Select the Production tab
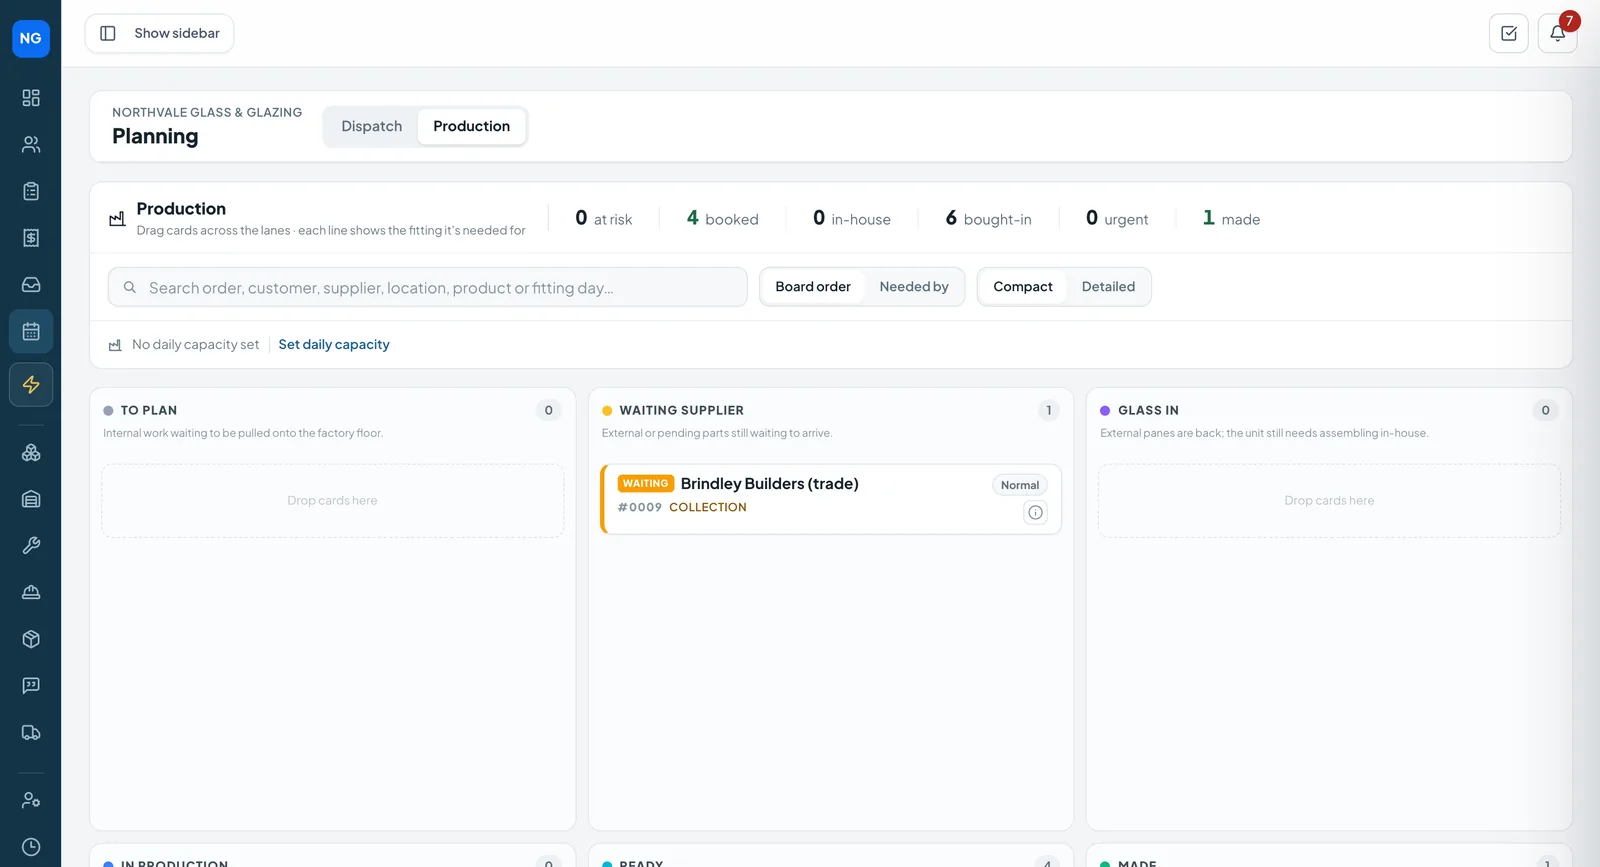The width and height of the screenshot is (1600, 867). 472,126
